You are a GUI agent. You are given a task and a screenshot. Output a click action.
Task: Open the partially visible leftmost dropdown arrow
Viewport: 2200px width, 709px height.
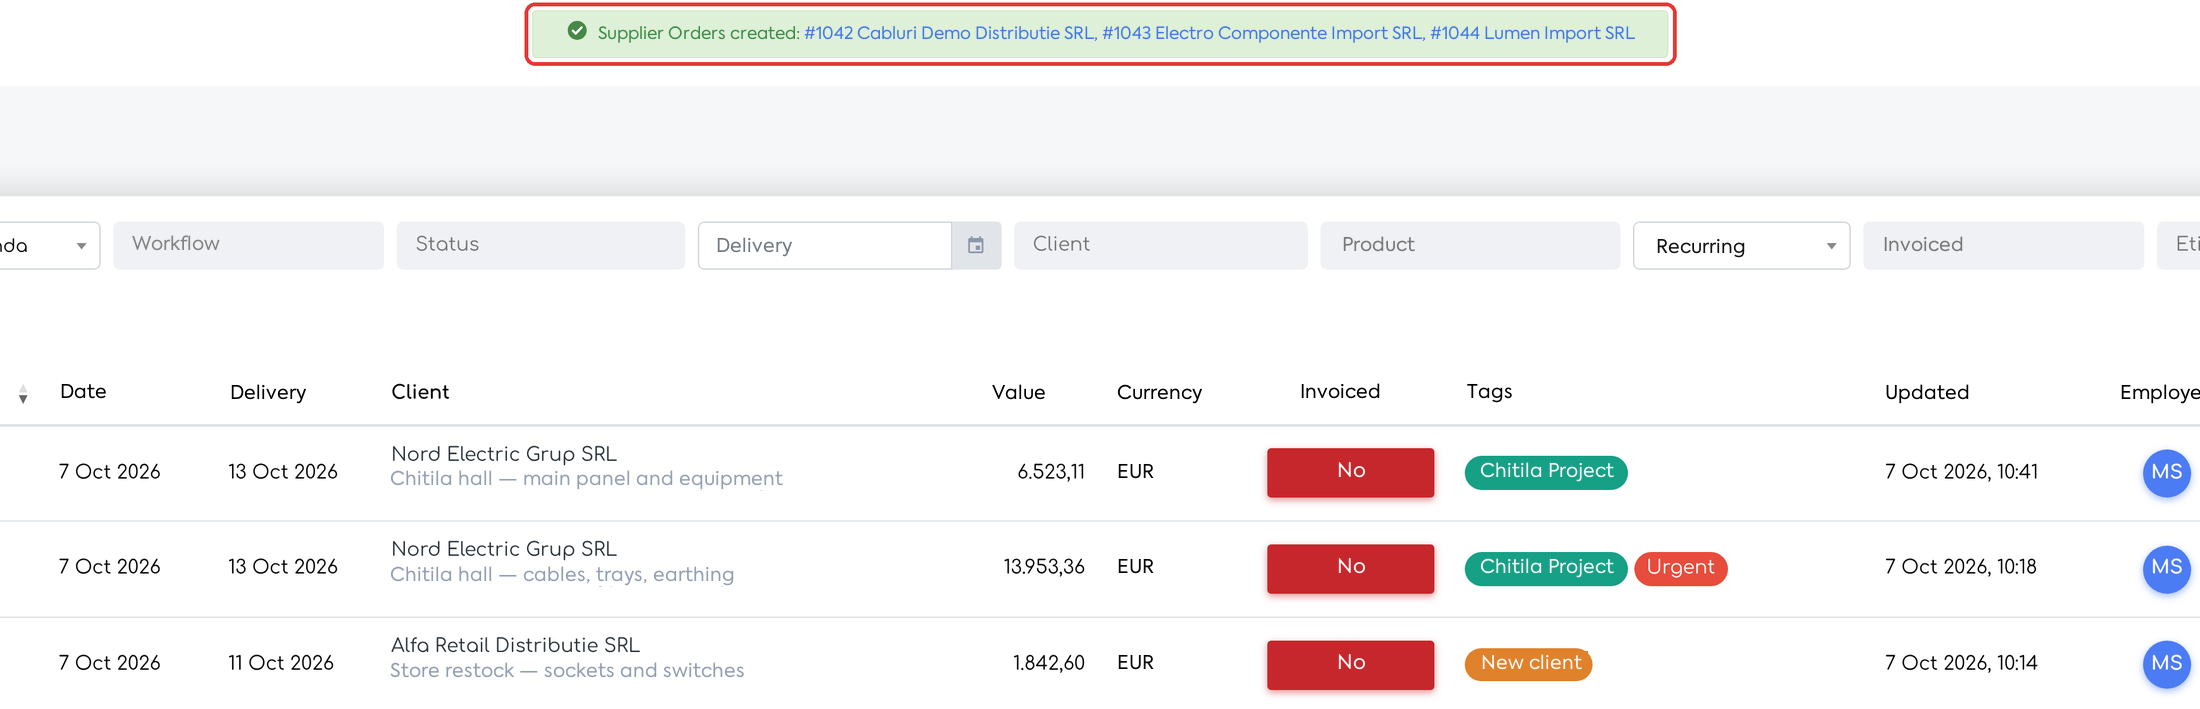pos(81,245)
